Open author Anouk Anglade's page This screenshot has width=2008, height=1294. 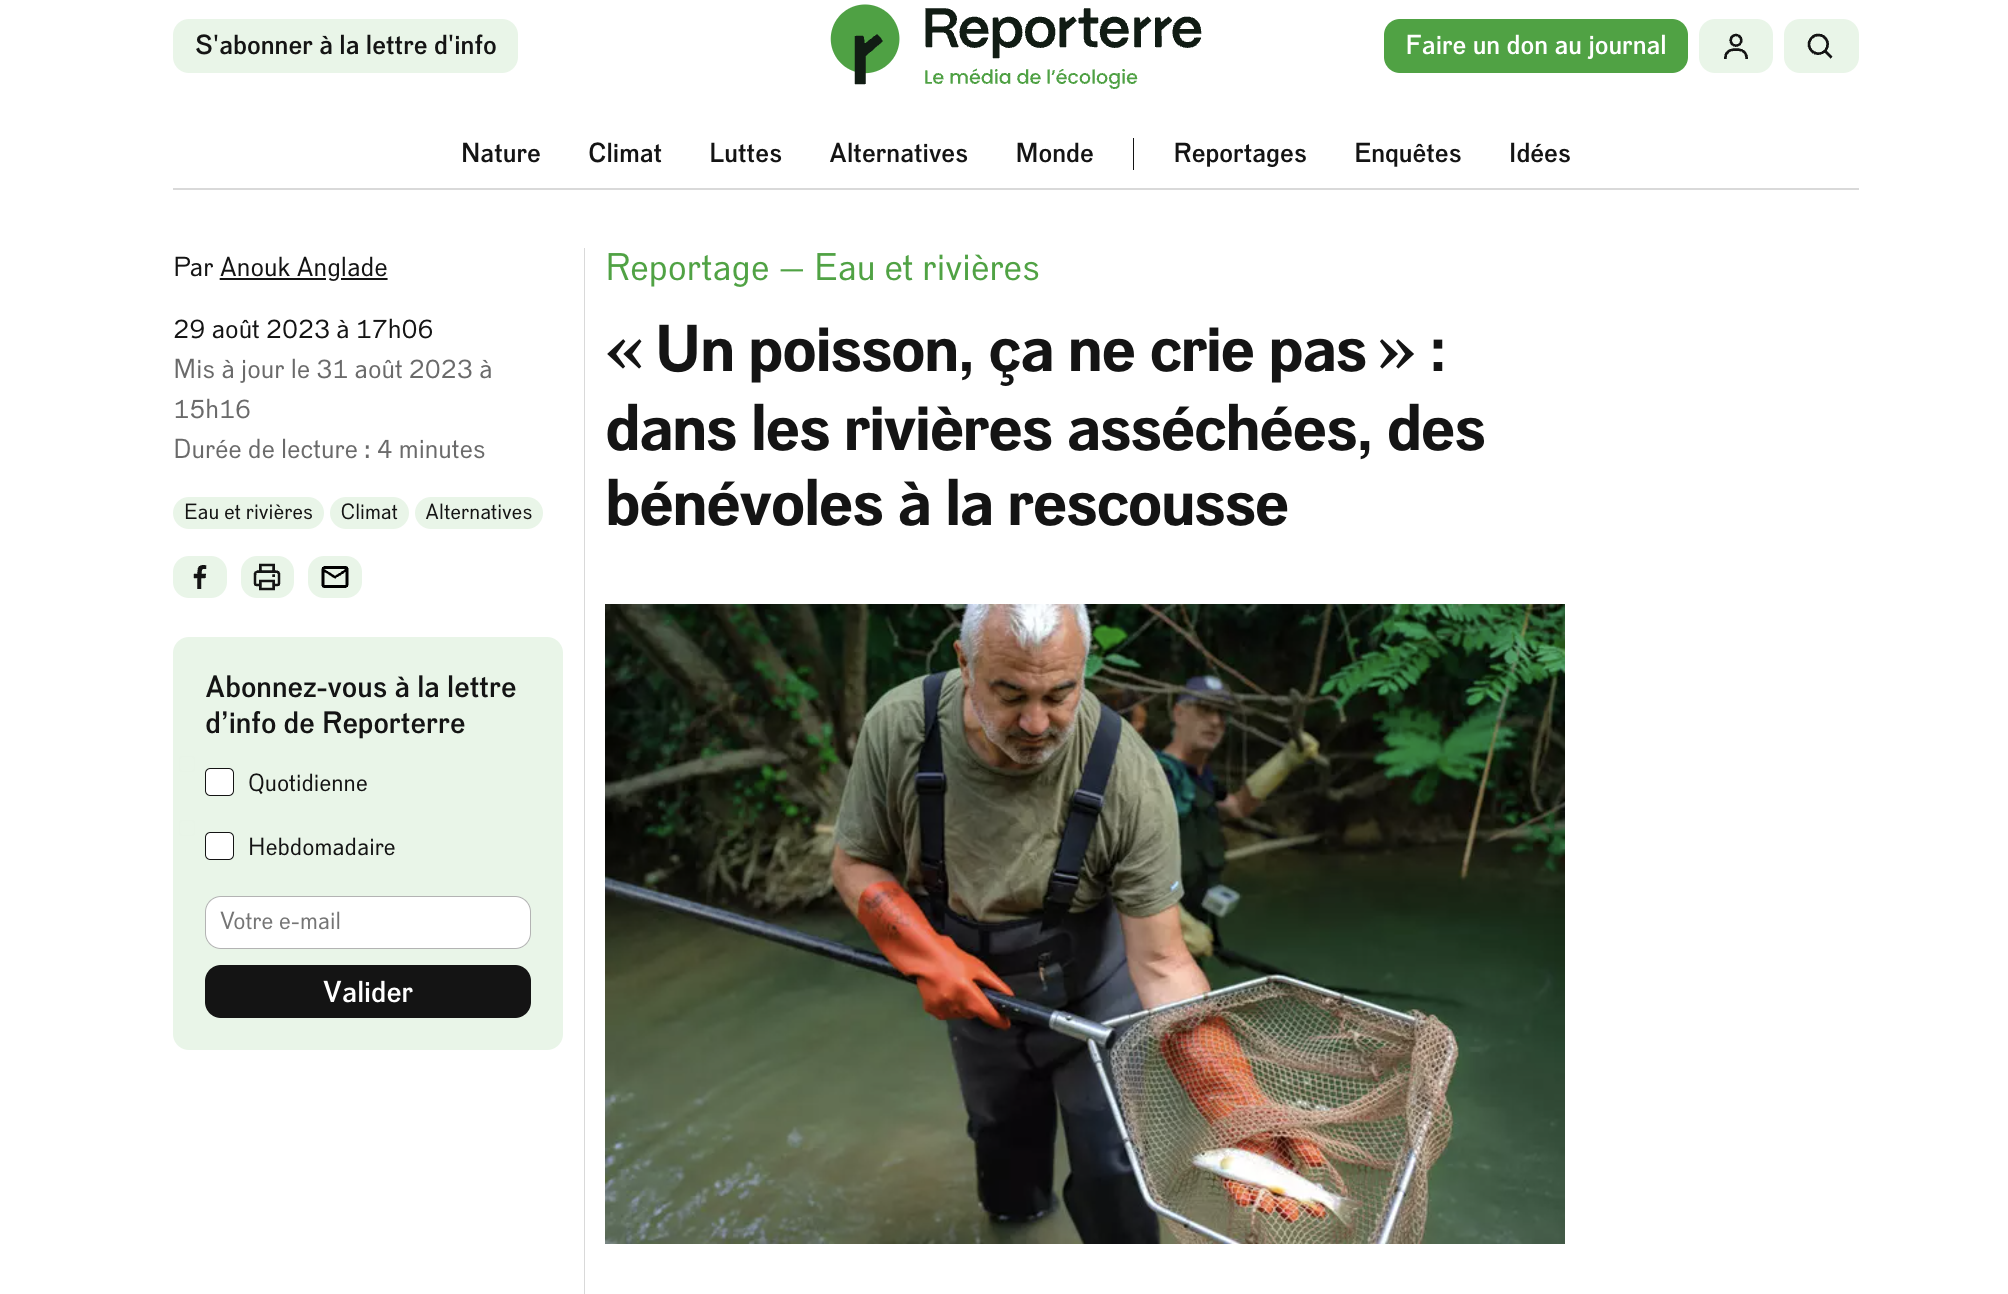click(304, 267)
